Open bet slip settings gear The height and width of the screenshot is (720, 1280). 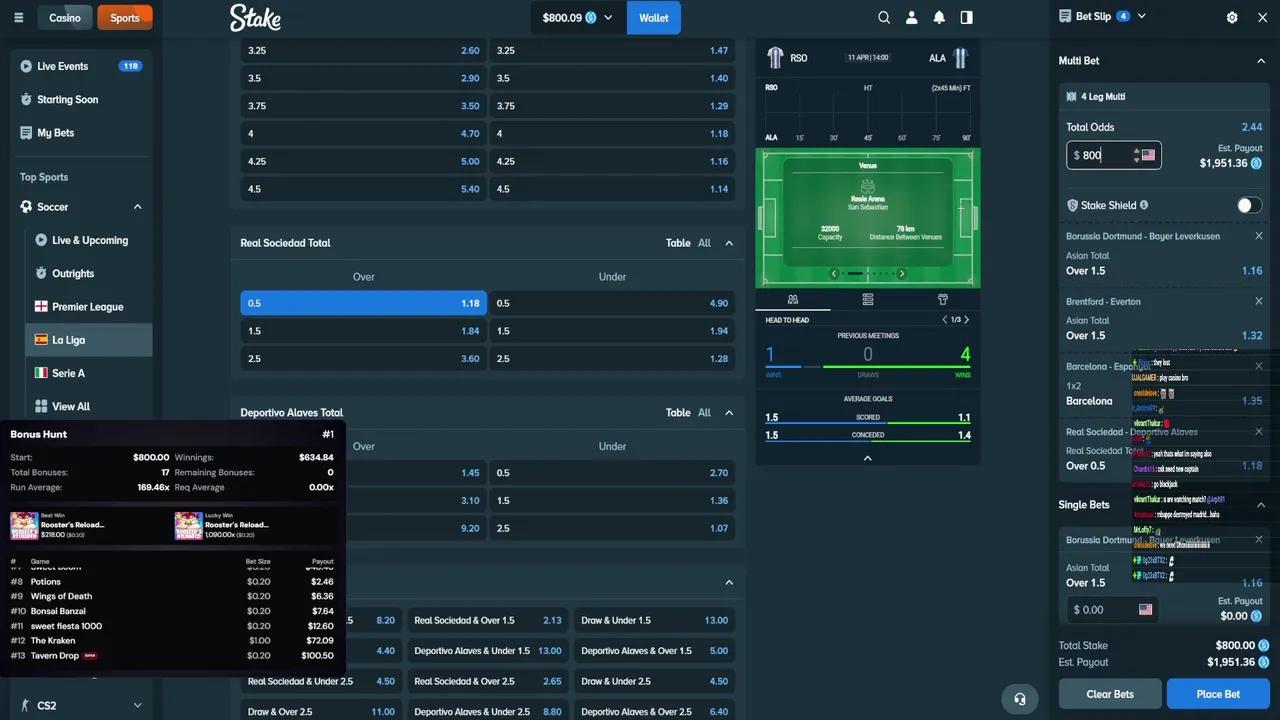point(1232,17)
